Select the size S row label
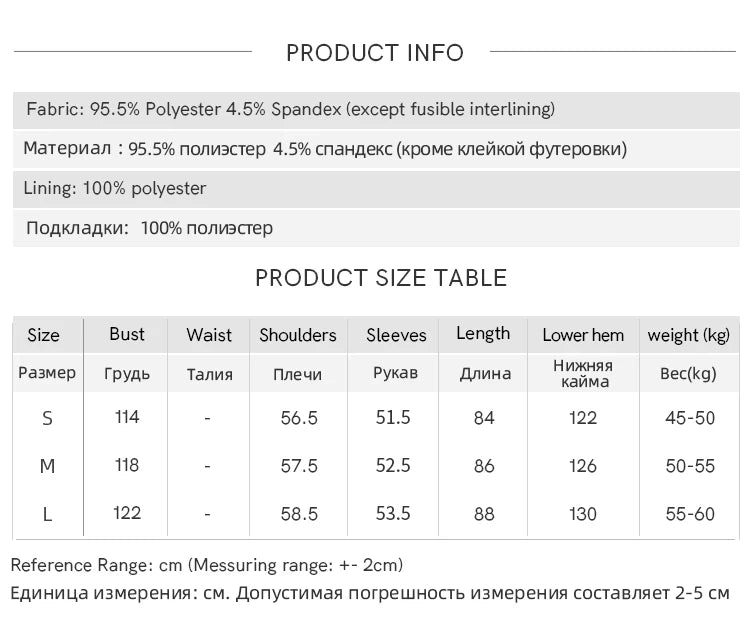This screenshot has width=750, height=630. pyautogui.click(x=47, y=418)
